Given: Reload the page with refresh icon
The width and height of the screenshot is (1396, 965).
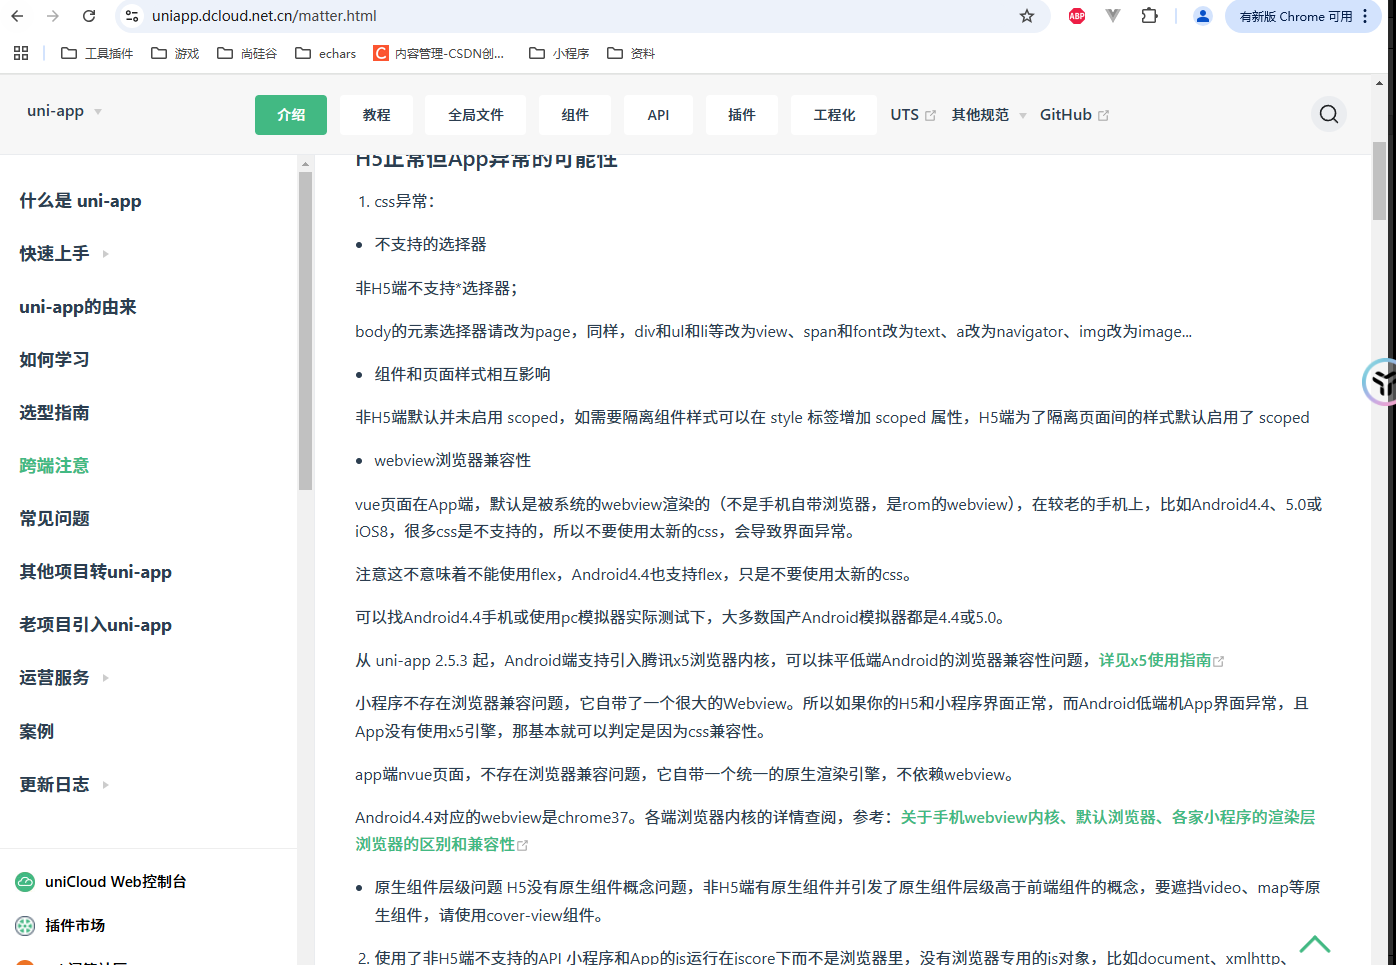Looking at the screenshot, I should (89, 16).
